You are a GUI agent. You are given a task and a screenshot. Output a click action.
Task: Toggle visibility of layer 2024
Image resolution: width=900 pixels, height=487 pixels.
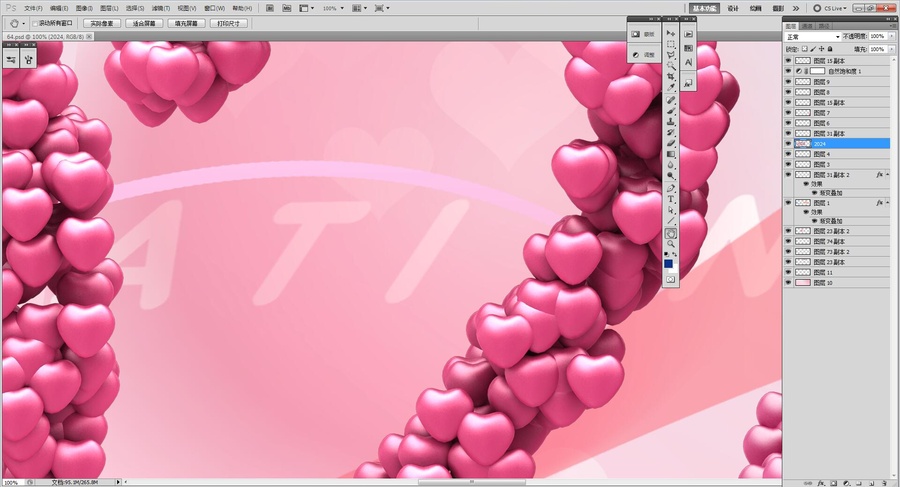(x=788, y=144)
